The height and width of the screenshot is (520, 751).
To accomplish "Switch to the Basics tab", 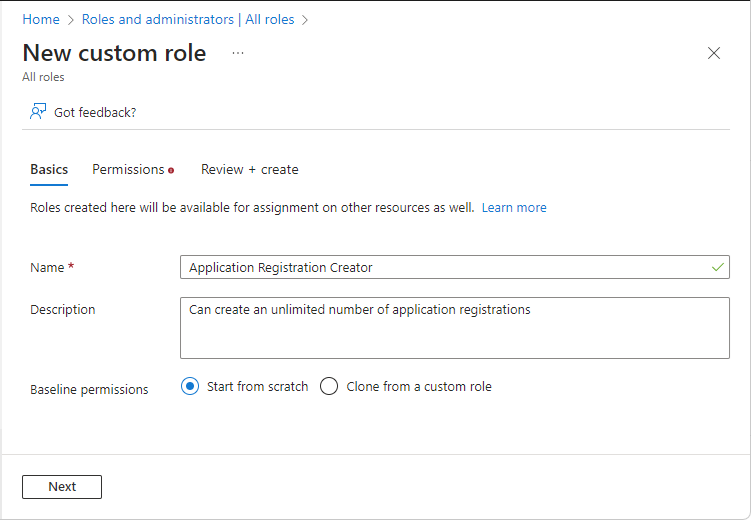I will [x=49, y=169].
